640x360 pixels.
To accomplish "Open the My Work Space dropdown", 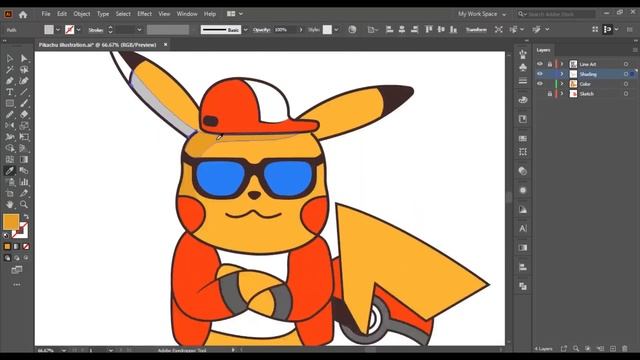I will pyautogui.click(x=482, y=14).
